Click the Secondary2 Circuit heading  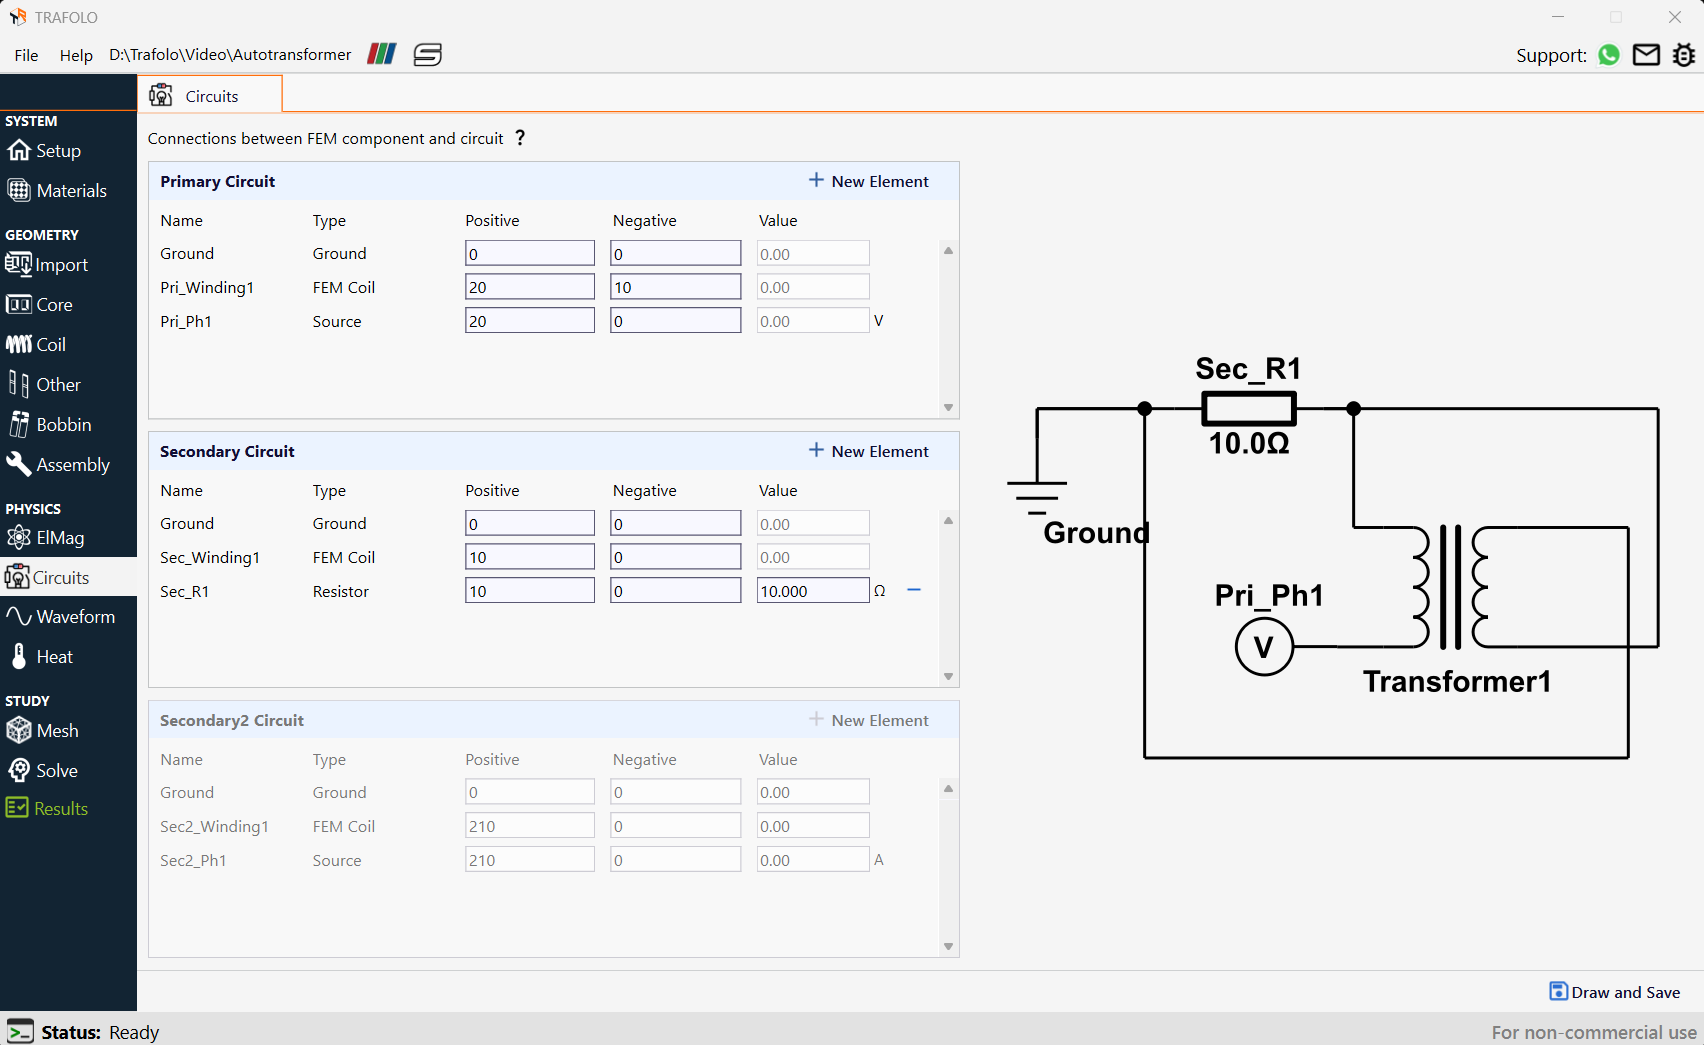[232, 720]
